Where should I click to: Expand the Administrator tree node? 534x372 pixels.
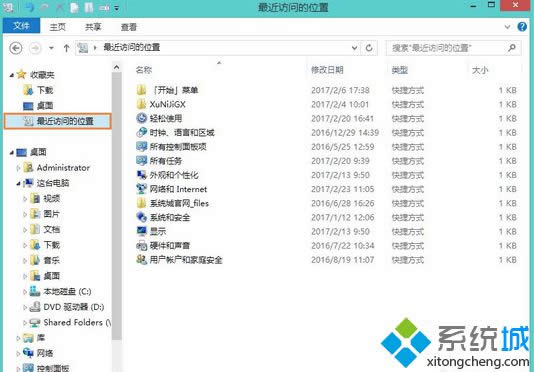click(x=18, y=168)
